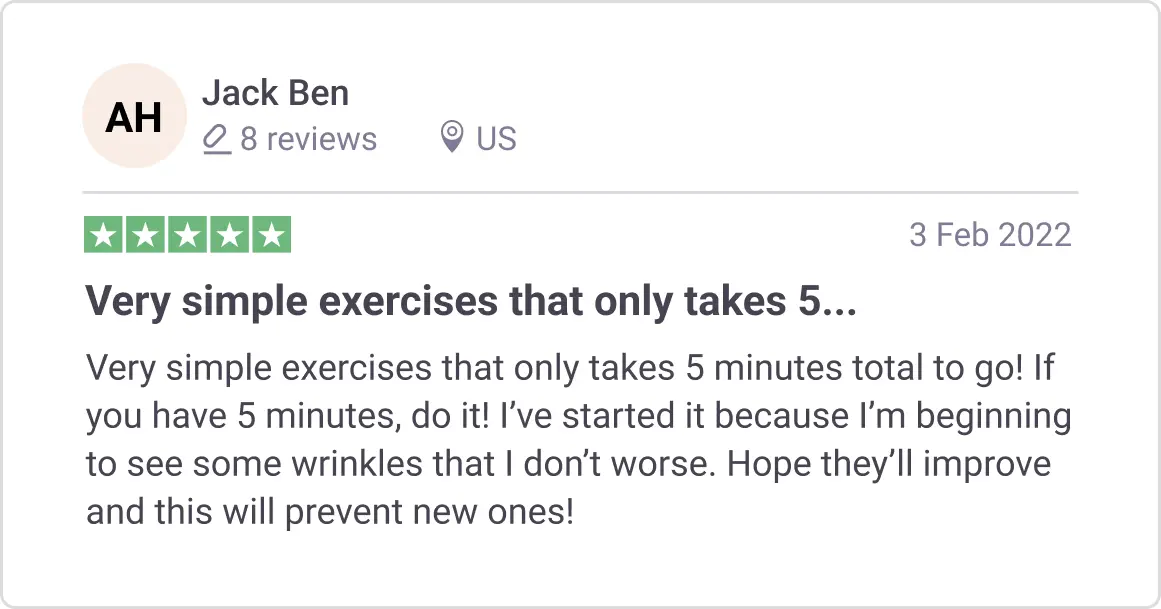The height and width of the screenshot is (609, 1161).
Task: Click the "8 reviews" count text
Action: coord(308,139)
